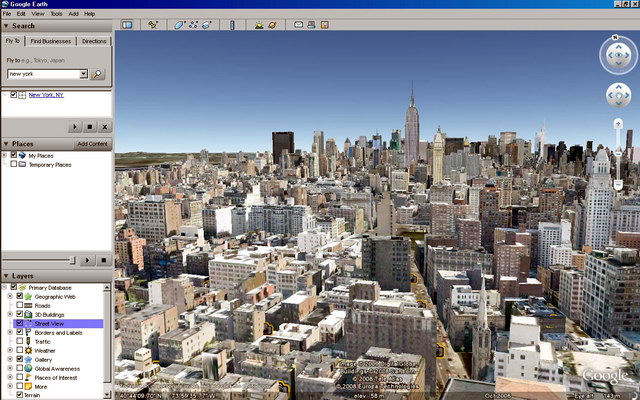Viewport: 640px width, 400px height.
Task: Switch to the Directions tab
Action: point(94,41)
